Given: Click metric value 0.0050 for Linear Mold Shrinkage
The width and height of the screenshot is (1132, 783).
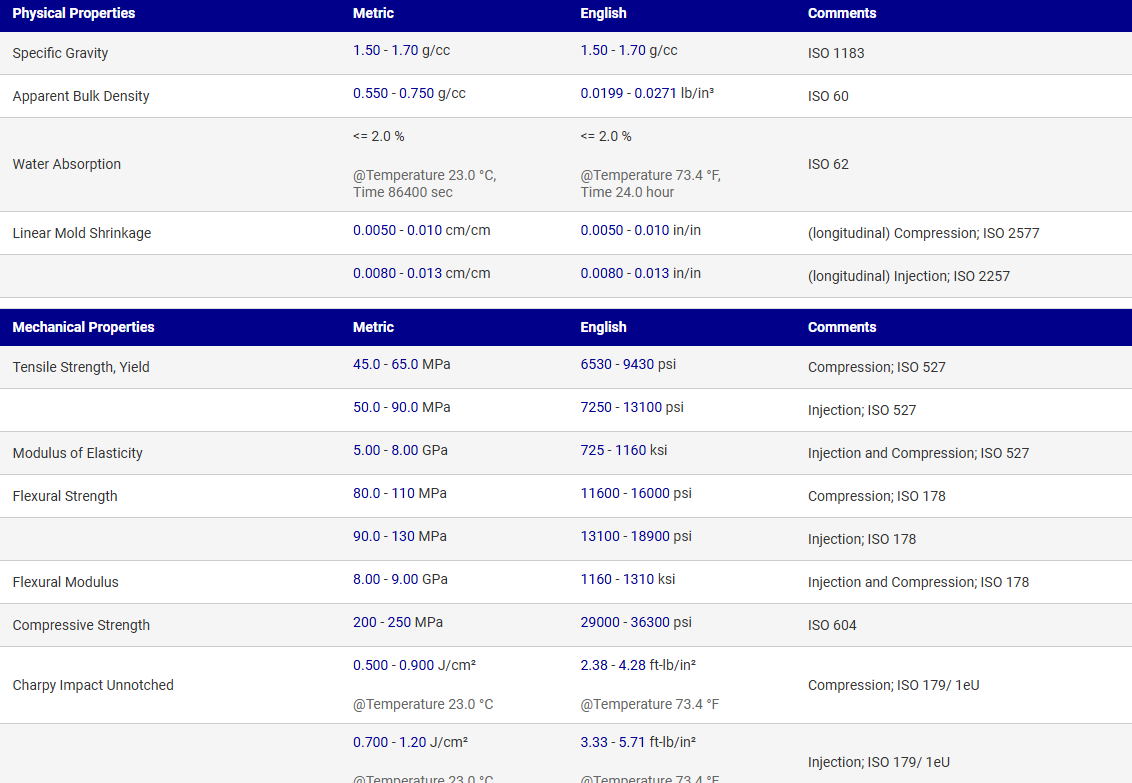Looking at the screenshot, I should point(375,231).
